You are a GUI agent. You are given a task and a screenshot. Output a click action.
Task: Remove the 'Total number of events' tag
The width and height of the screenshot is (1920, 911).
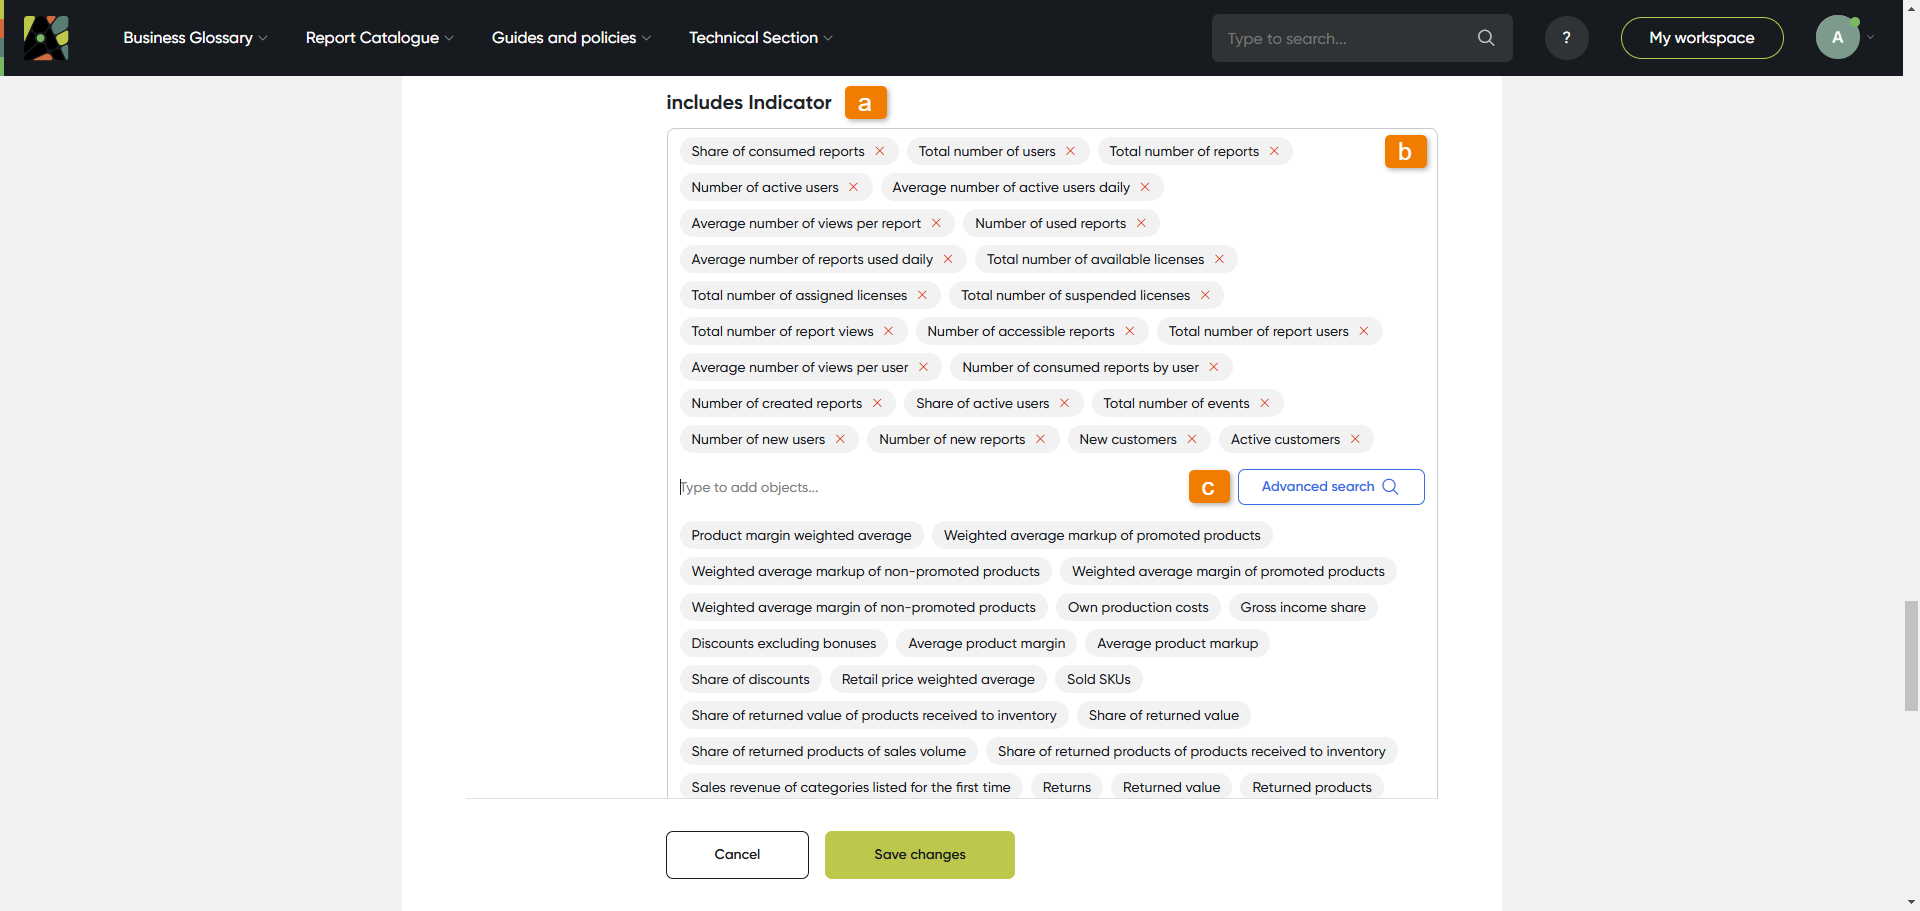[1265, 403]
